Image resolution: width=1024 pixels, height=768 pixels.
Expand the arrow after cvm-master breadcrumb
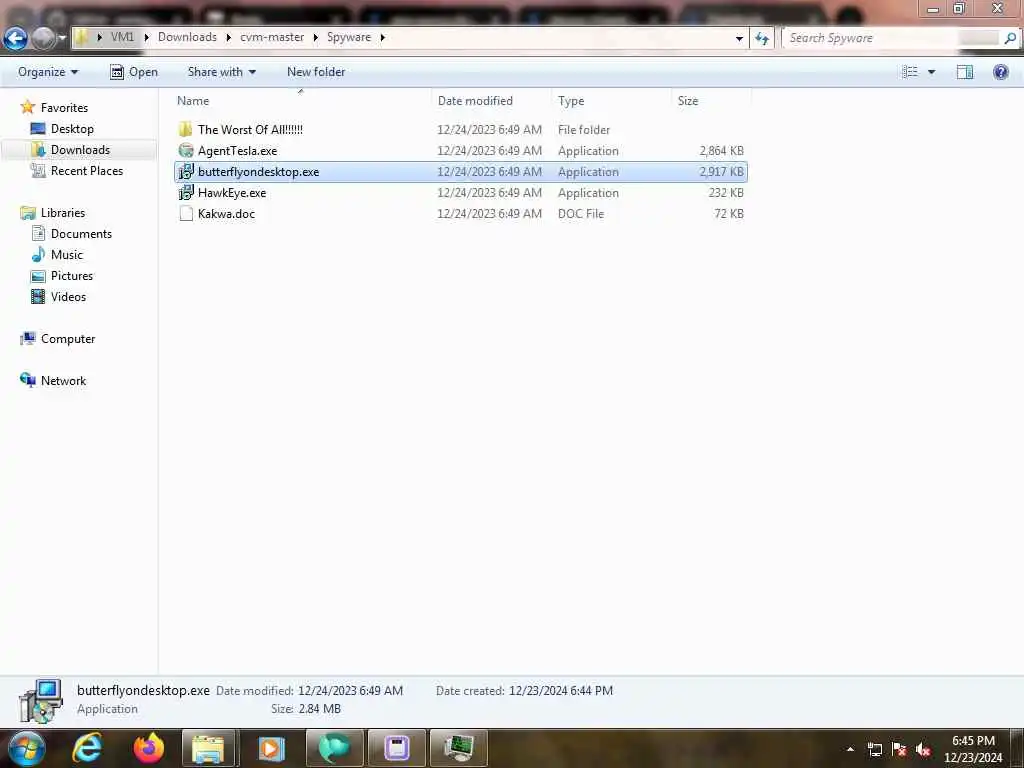click(x=315, y=37)
